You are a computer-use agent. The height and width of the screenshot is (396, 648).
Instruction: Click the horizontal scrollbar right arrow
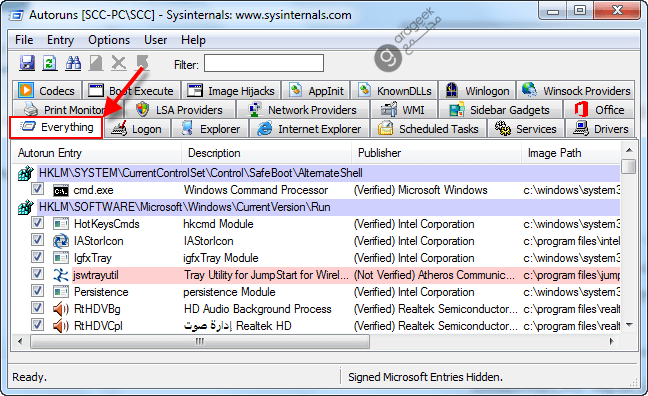tap(612, 341)
